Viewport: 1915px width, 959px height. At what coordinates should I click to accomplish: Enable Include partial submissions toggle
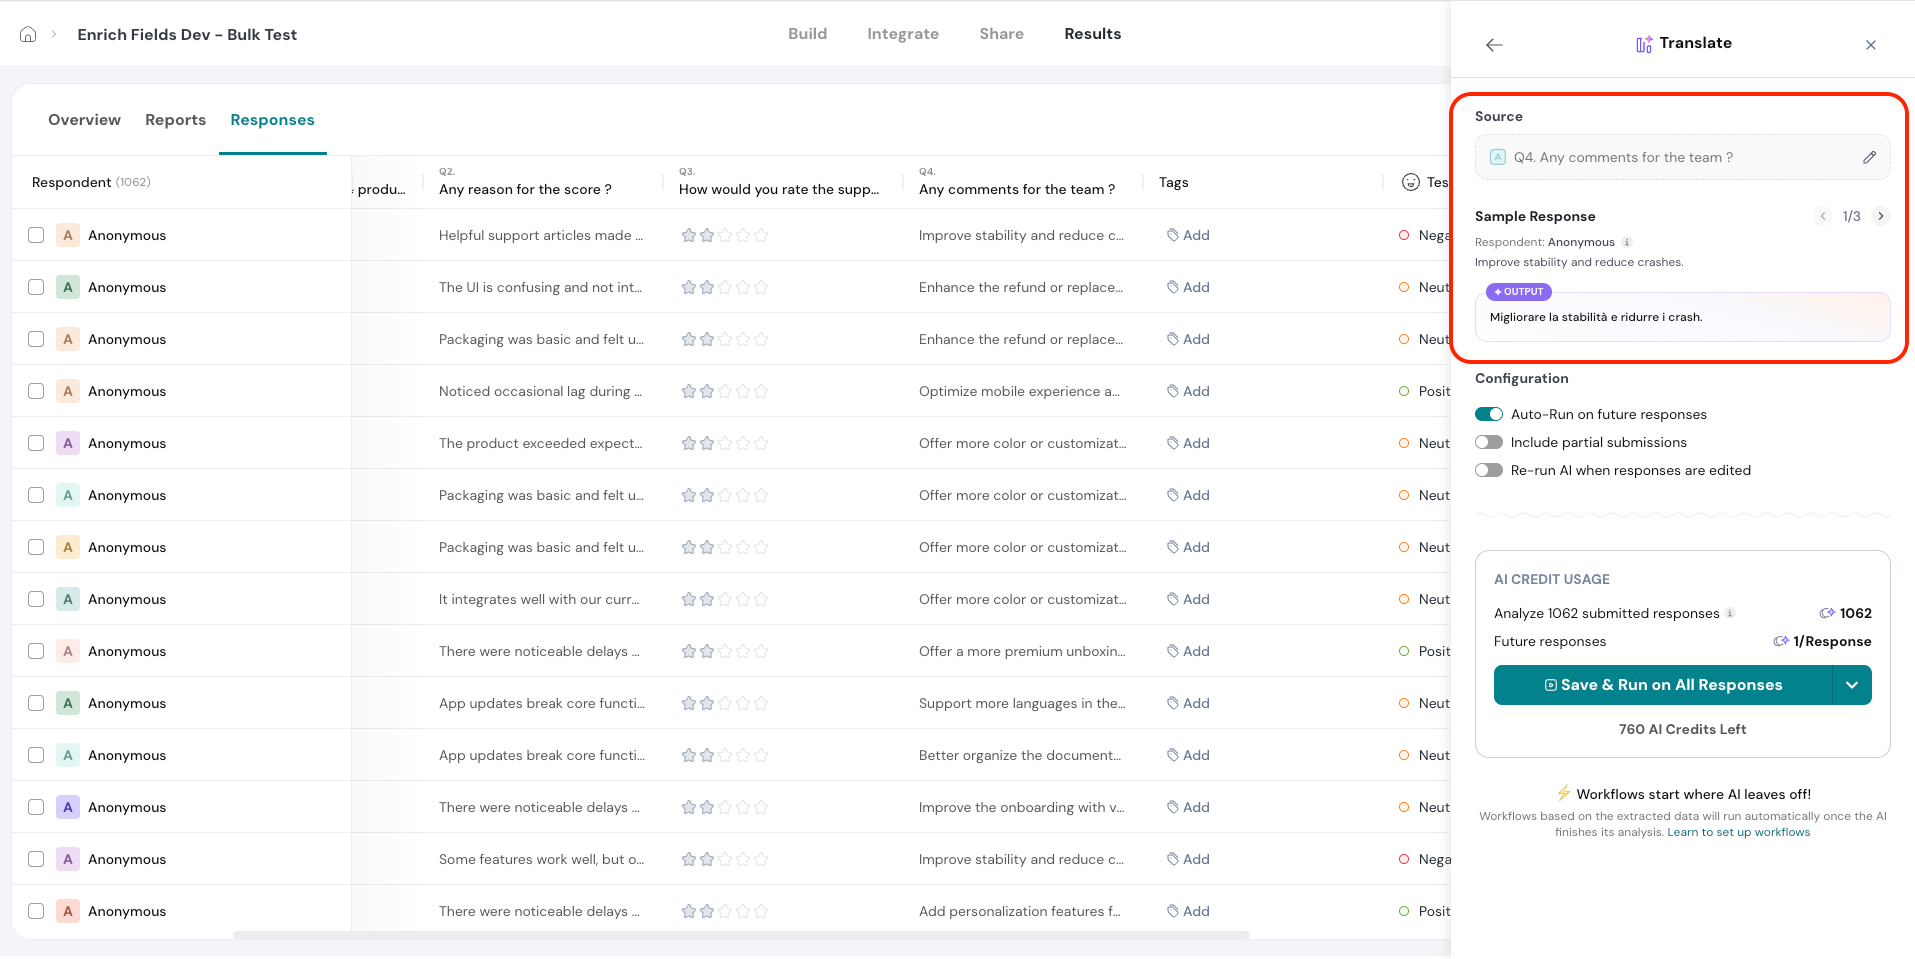point(1489,442)
